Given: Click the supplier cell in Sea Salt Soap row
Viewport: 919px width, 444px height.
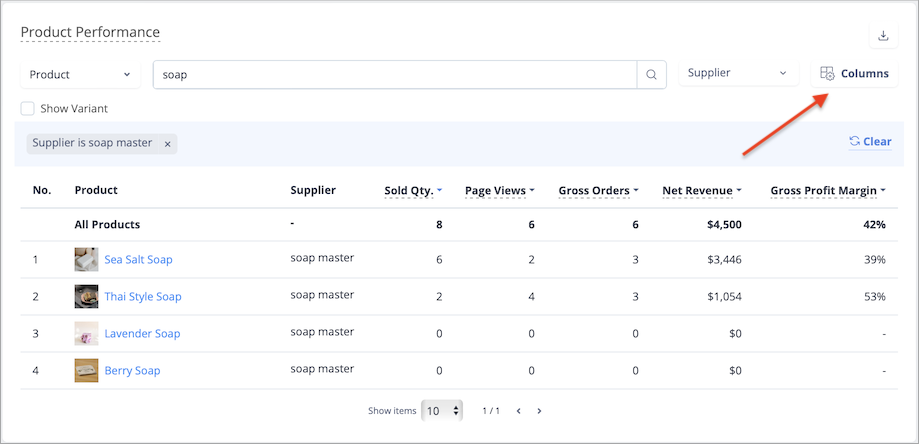Looking at the screenshot, I should click(322, 258).
